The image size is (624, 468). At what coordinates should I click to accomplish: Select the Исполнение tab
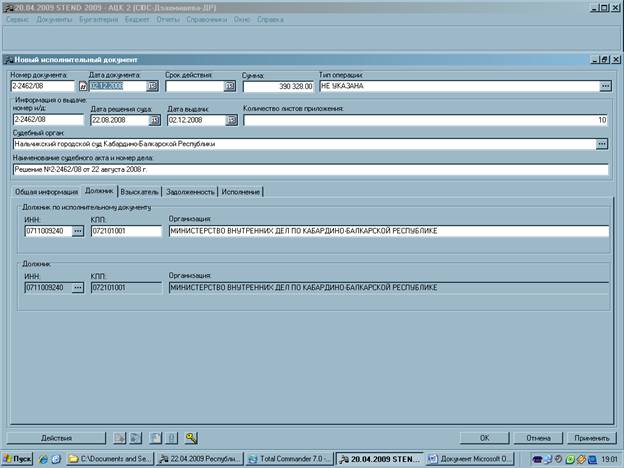pos(240,191)
